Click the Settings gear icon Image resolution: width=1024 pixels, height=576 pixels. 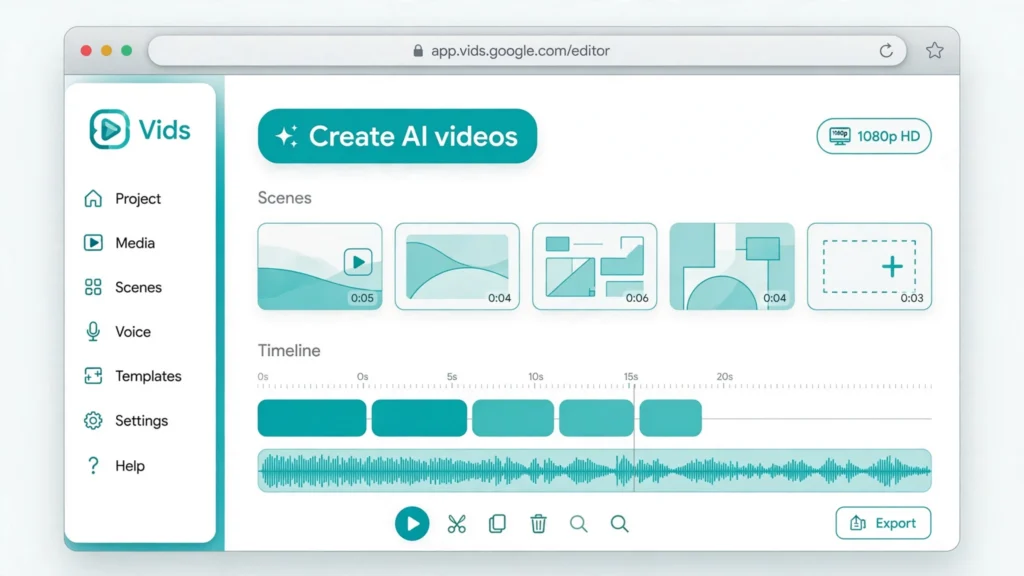click(93, 421)
